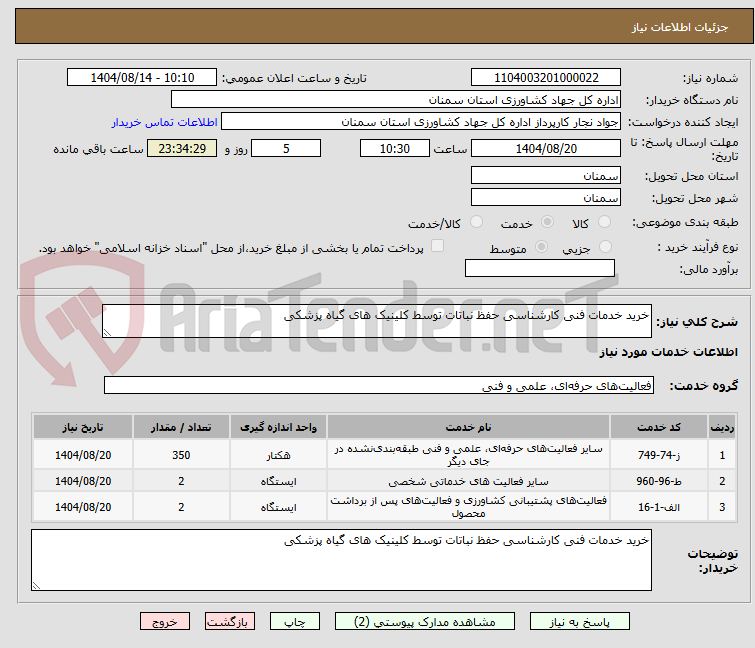
Task: Click the delivery city field سمنان
Action: [546, 197]
